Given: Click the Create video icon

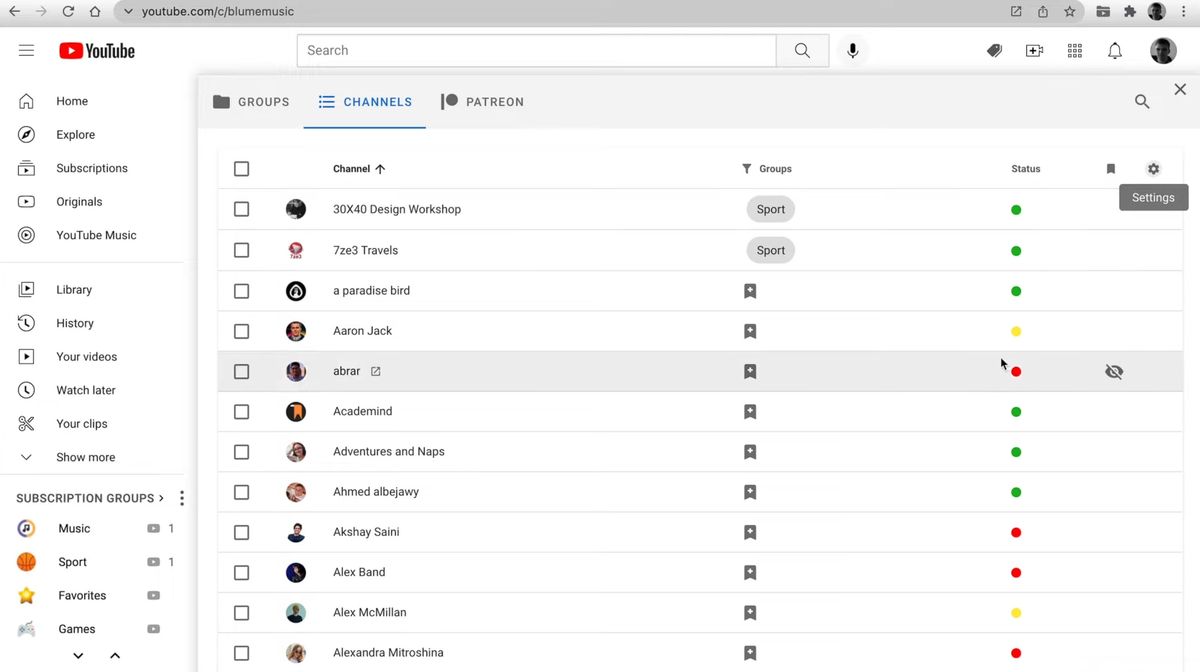Looking at the screenshot, I should tap(1035, 51).
